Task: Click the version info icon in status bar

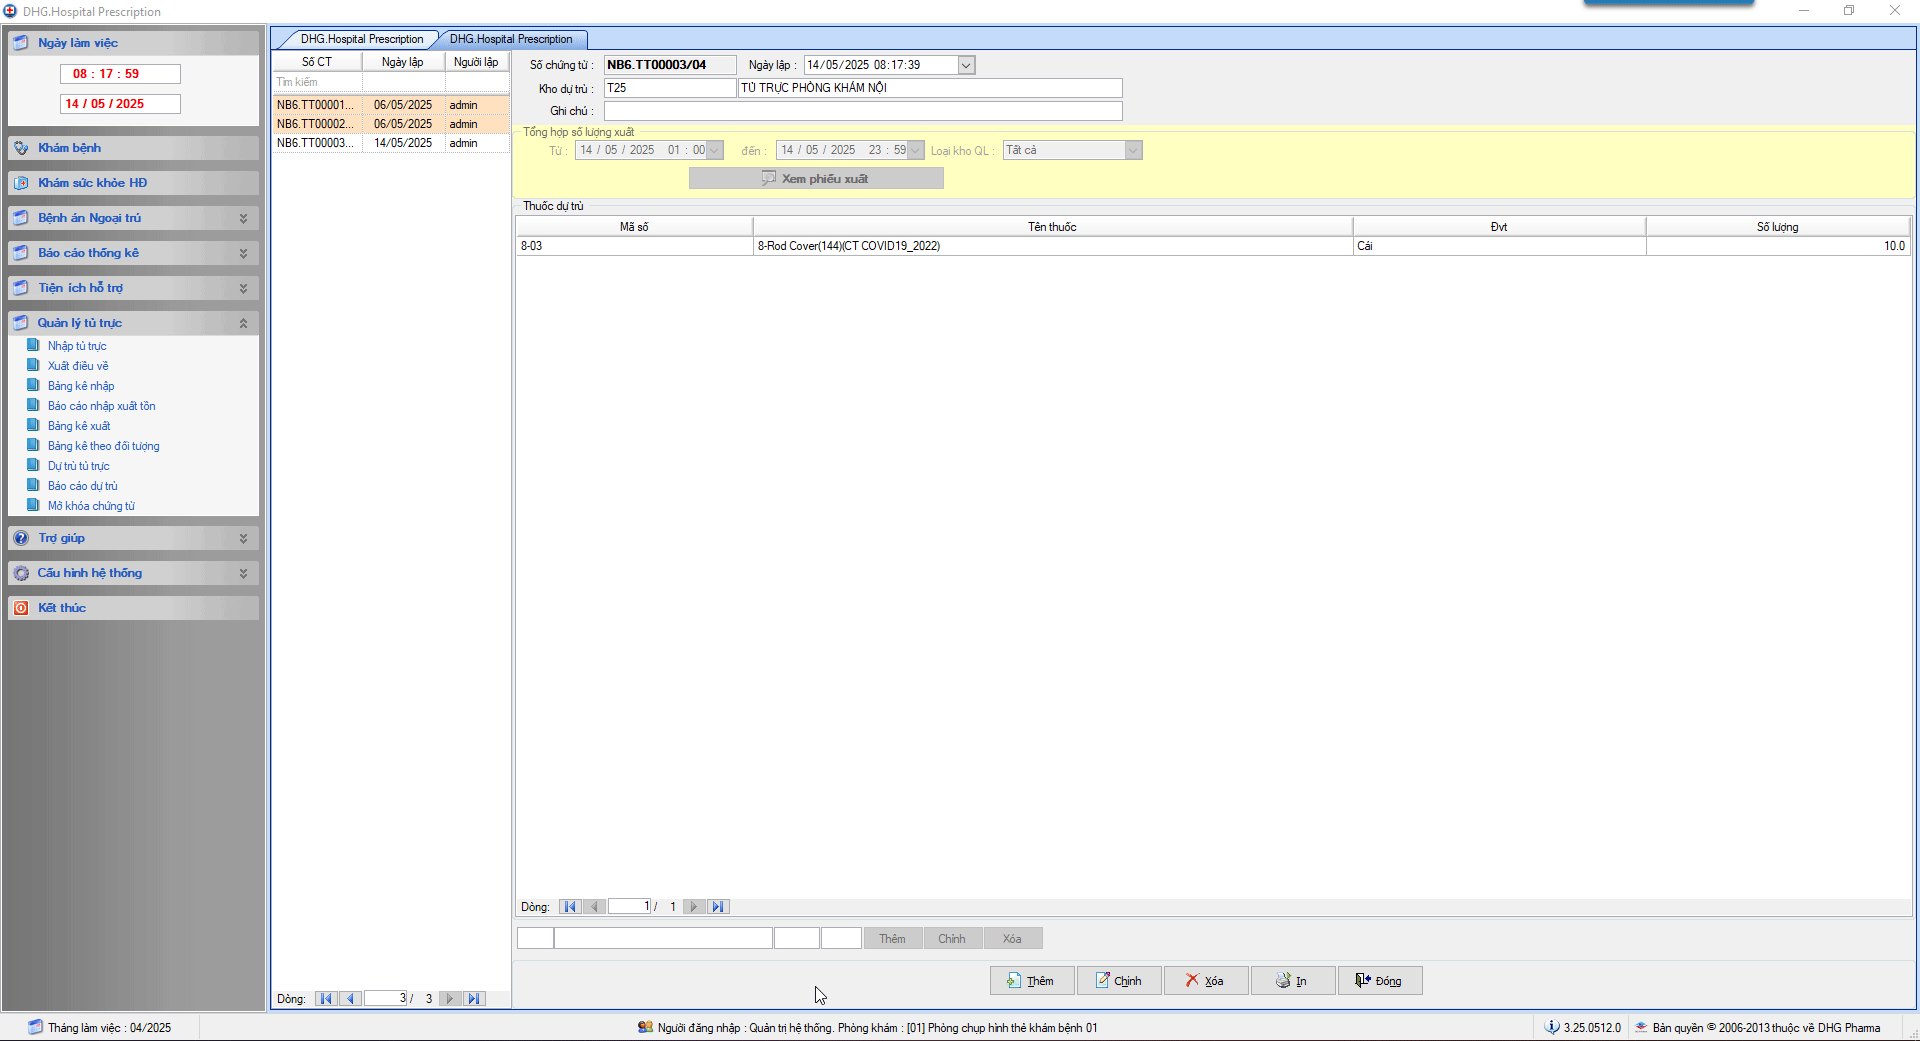Action: pyautogui.click(x=1552, y=1027)
